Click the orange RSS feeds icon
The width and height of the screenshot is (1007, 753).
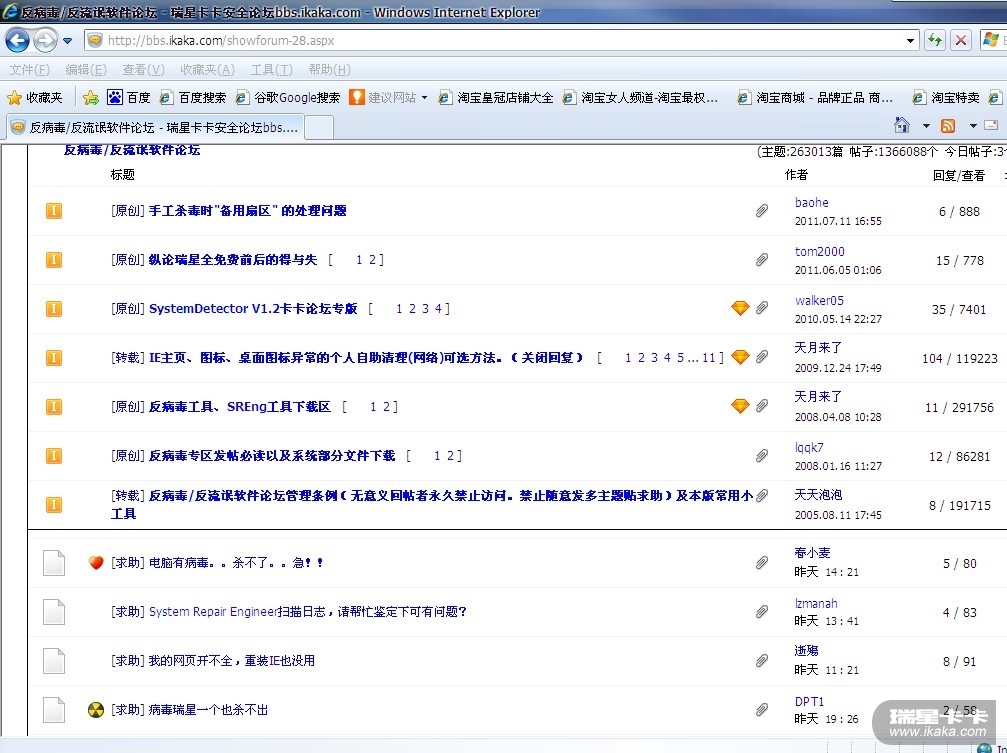point(948,126)
